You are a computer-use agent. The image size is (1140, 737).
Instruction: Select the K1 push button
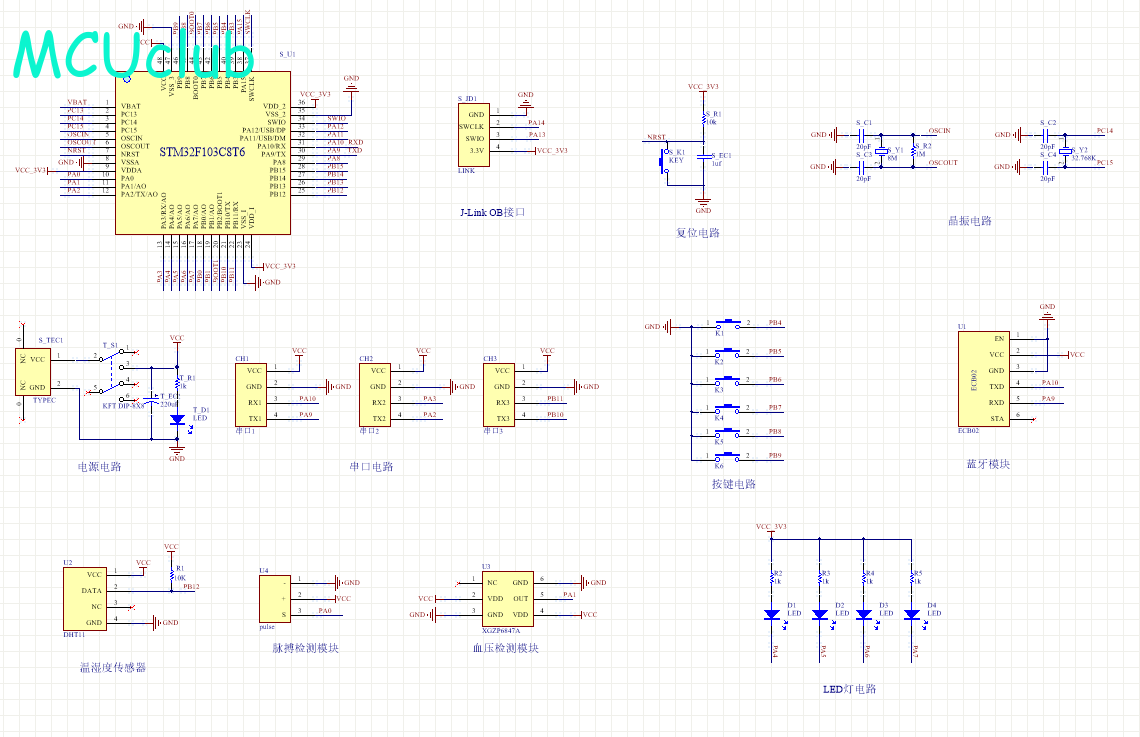(x=728, y=324)
